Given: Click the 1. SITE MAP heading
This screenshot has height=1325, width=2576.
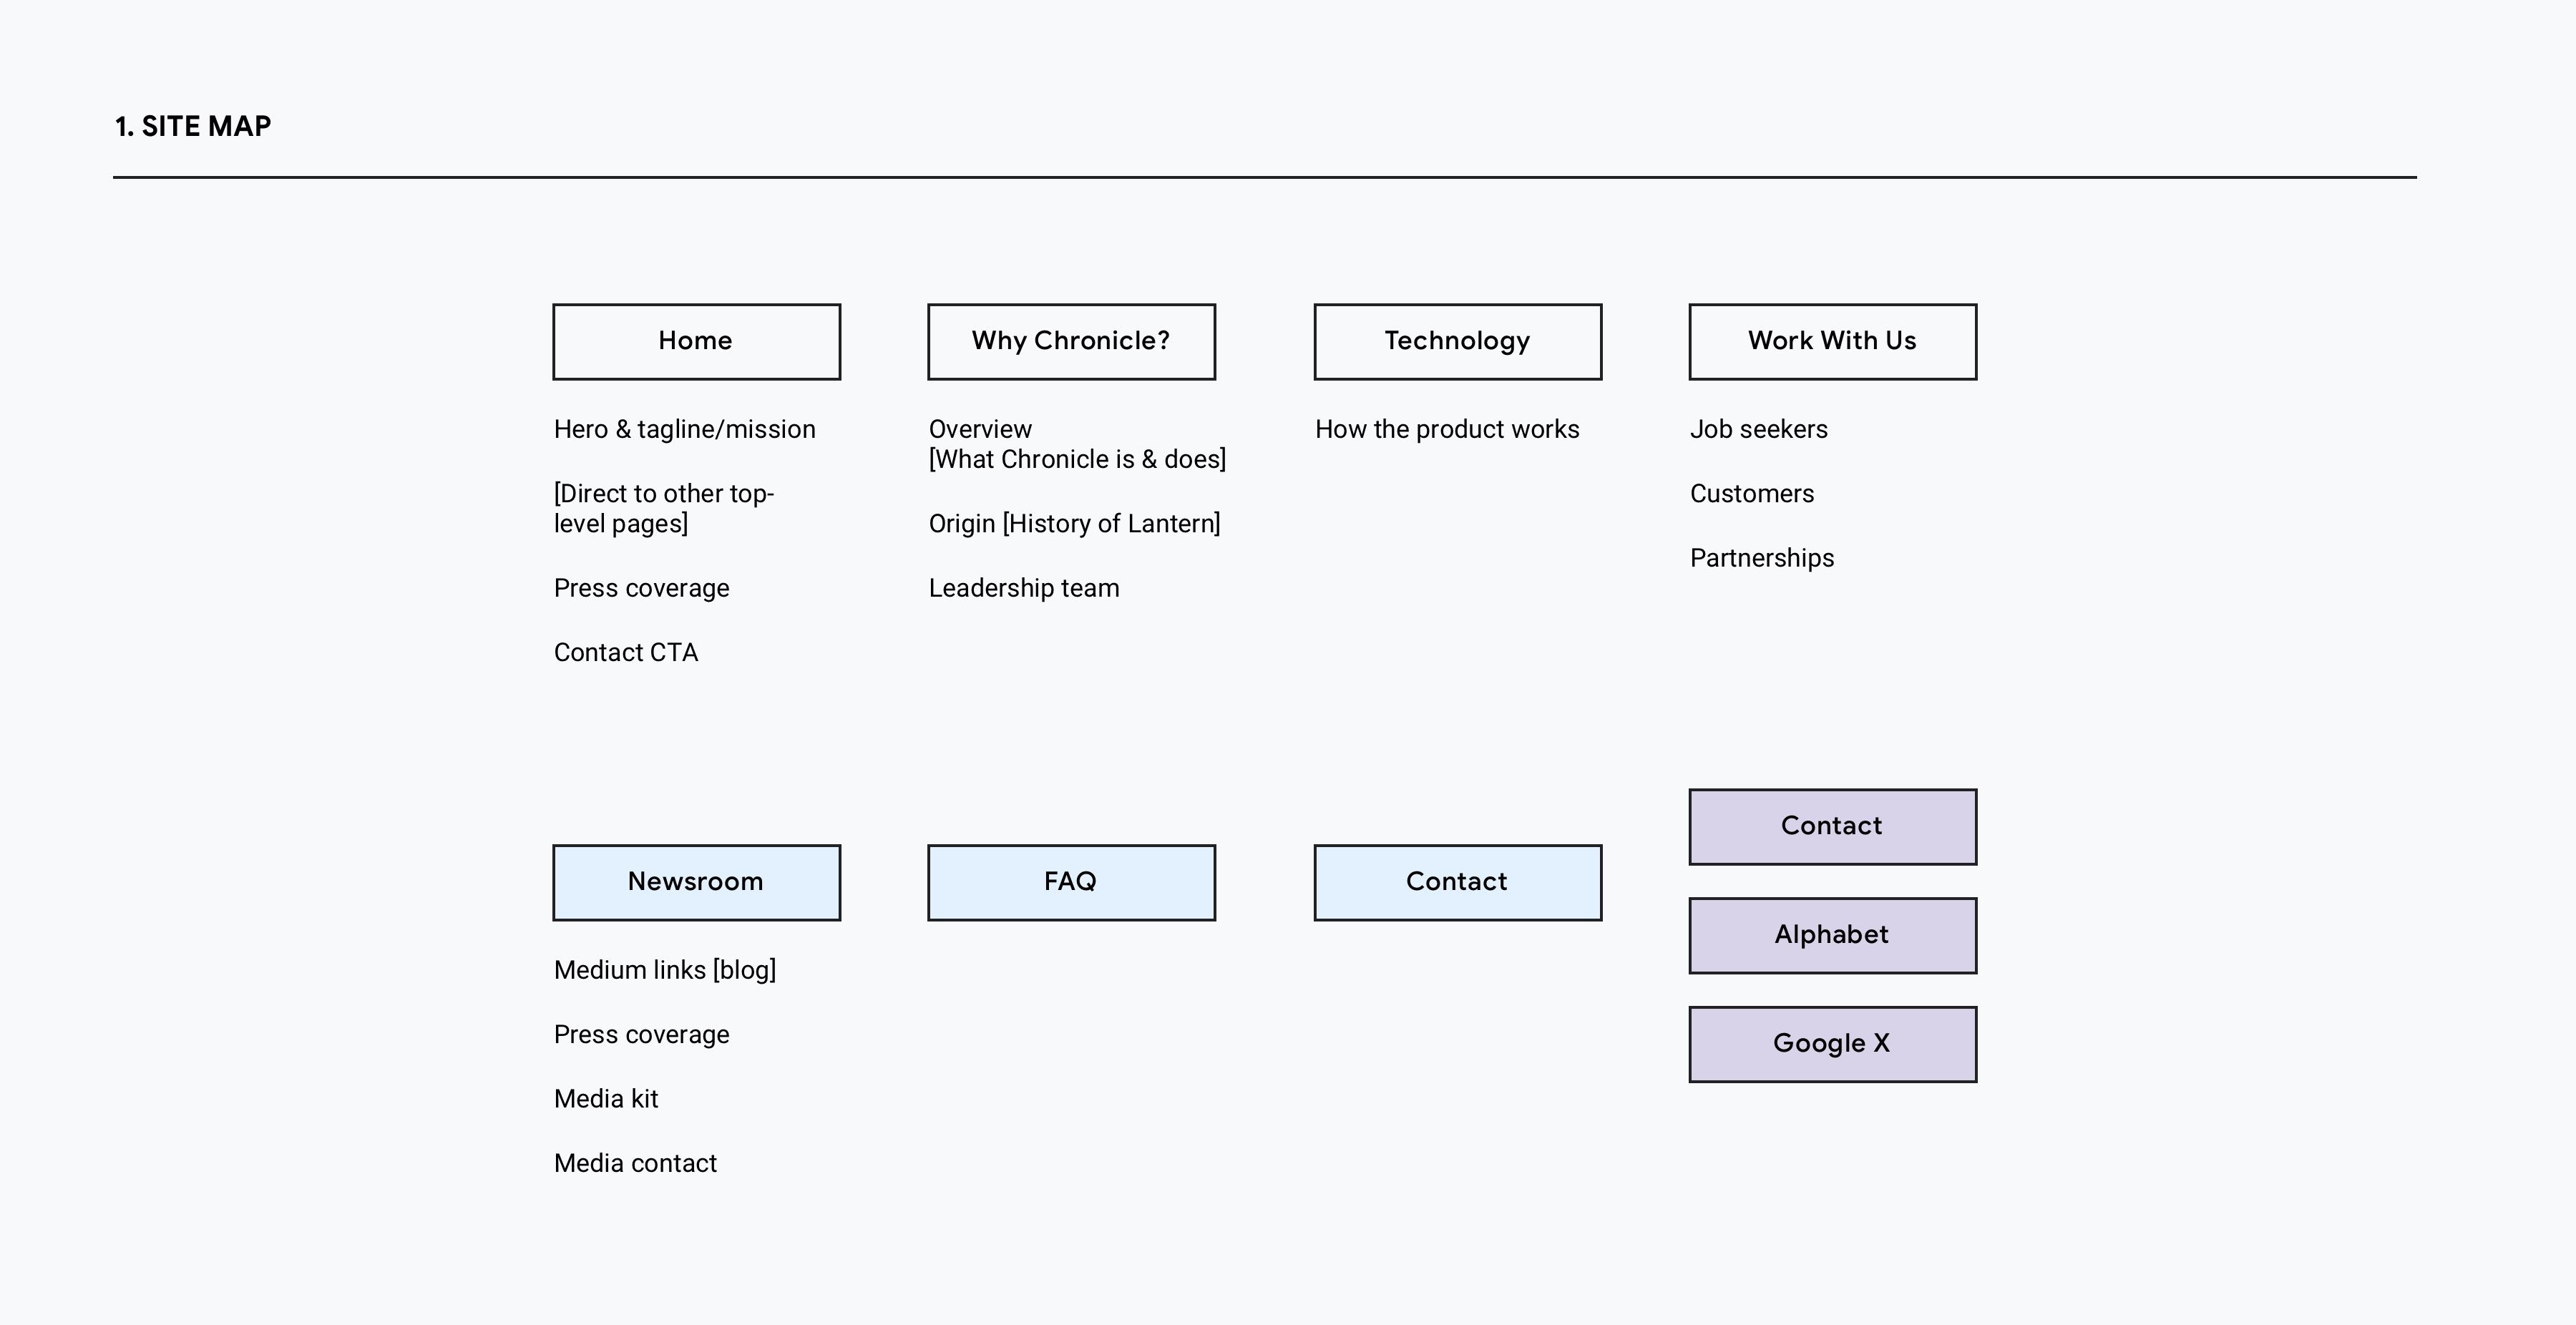Looking at the screenshot, I should [193, 127].
